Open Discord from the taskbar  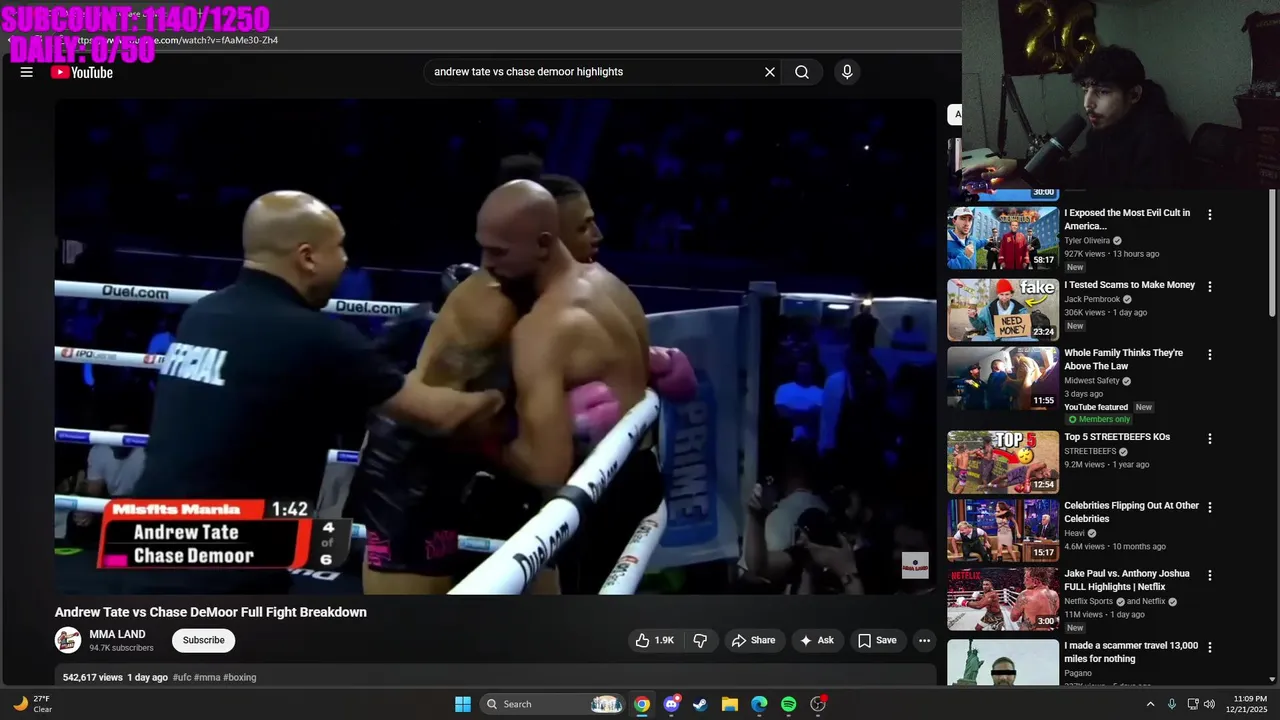671,704
